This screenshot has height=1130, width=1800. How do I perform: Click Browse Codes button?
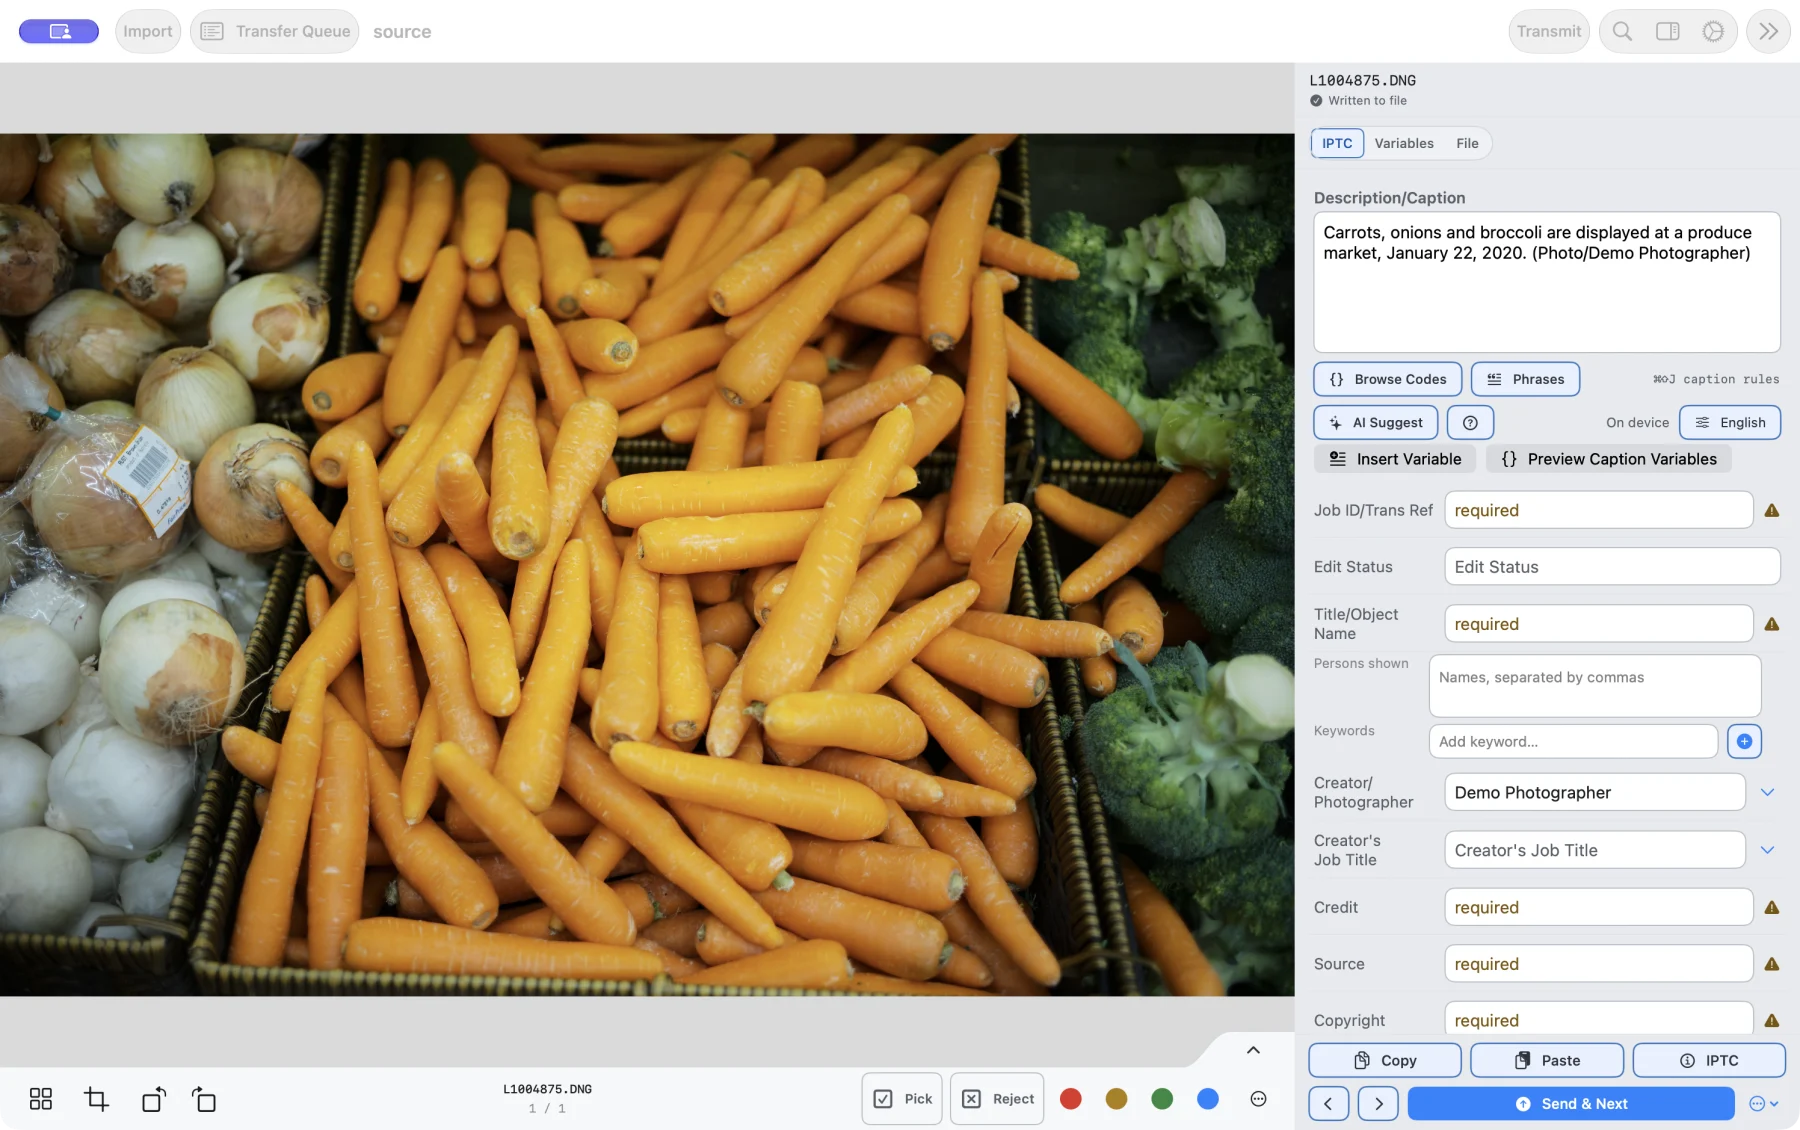click(x=1387, y=379)
